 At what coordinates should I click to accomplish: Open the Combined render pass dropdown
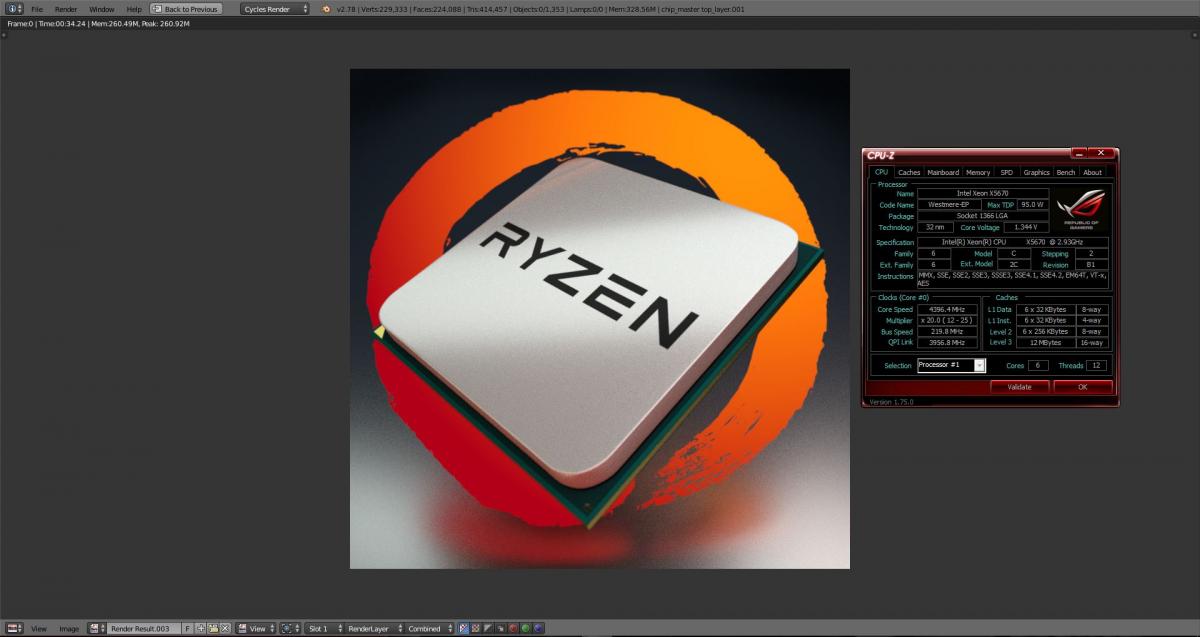(x=429, y=628)
